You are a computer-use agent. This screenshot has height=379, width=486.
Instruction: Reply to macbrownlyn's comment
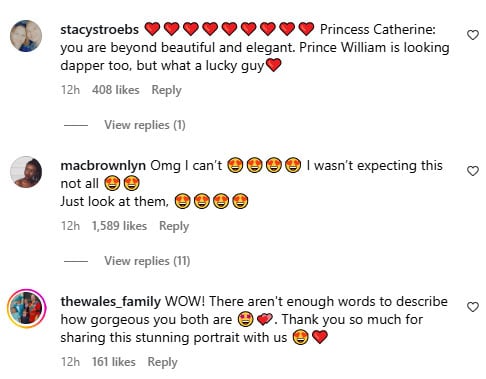click(174, 226)
